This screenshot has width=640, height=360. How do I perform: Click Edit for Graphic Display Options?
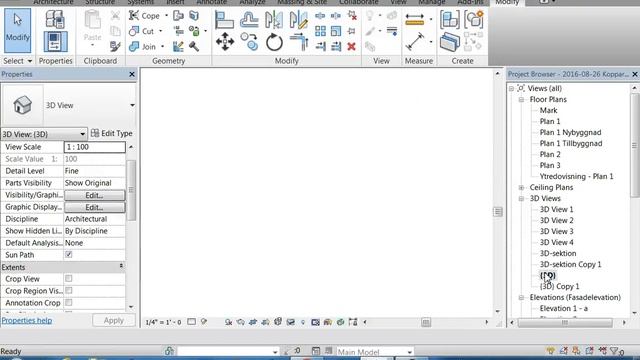click(x=94, y=207)
